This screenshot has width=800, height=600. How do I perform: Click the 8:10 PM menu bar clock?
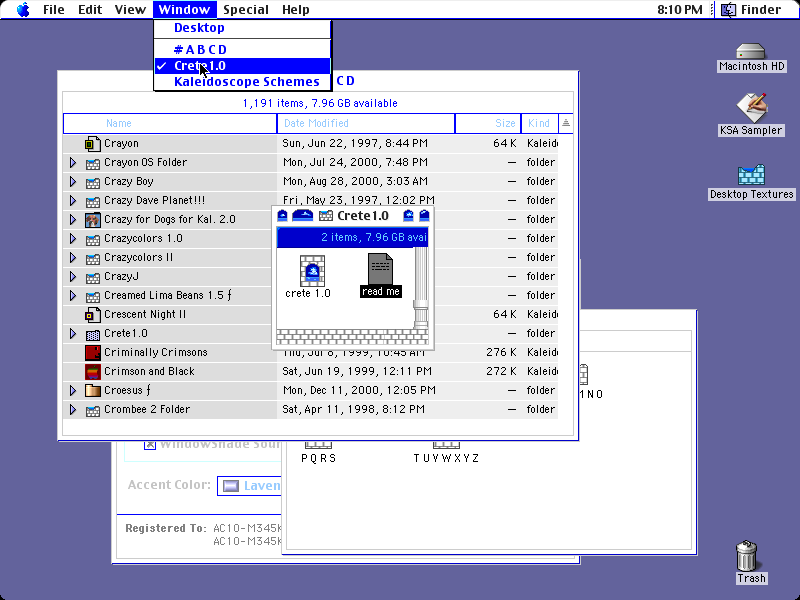tap(680, 9)
